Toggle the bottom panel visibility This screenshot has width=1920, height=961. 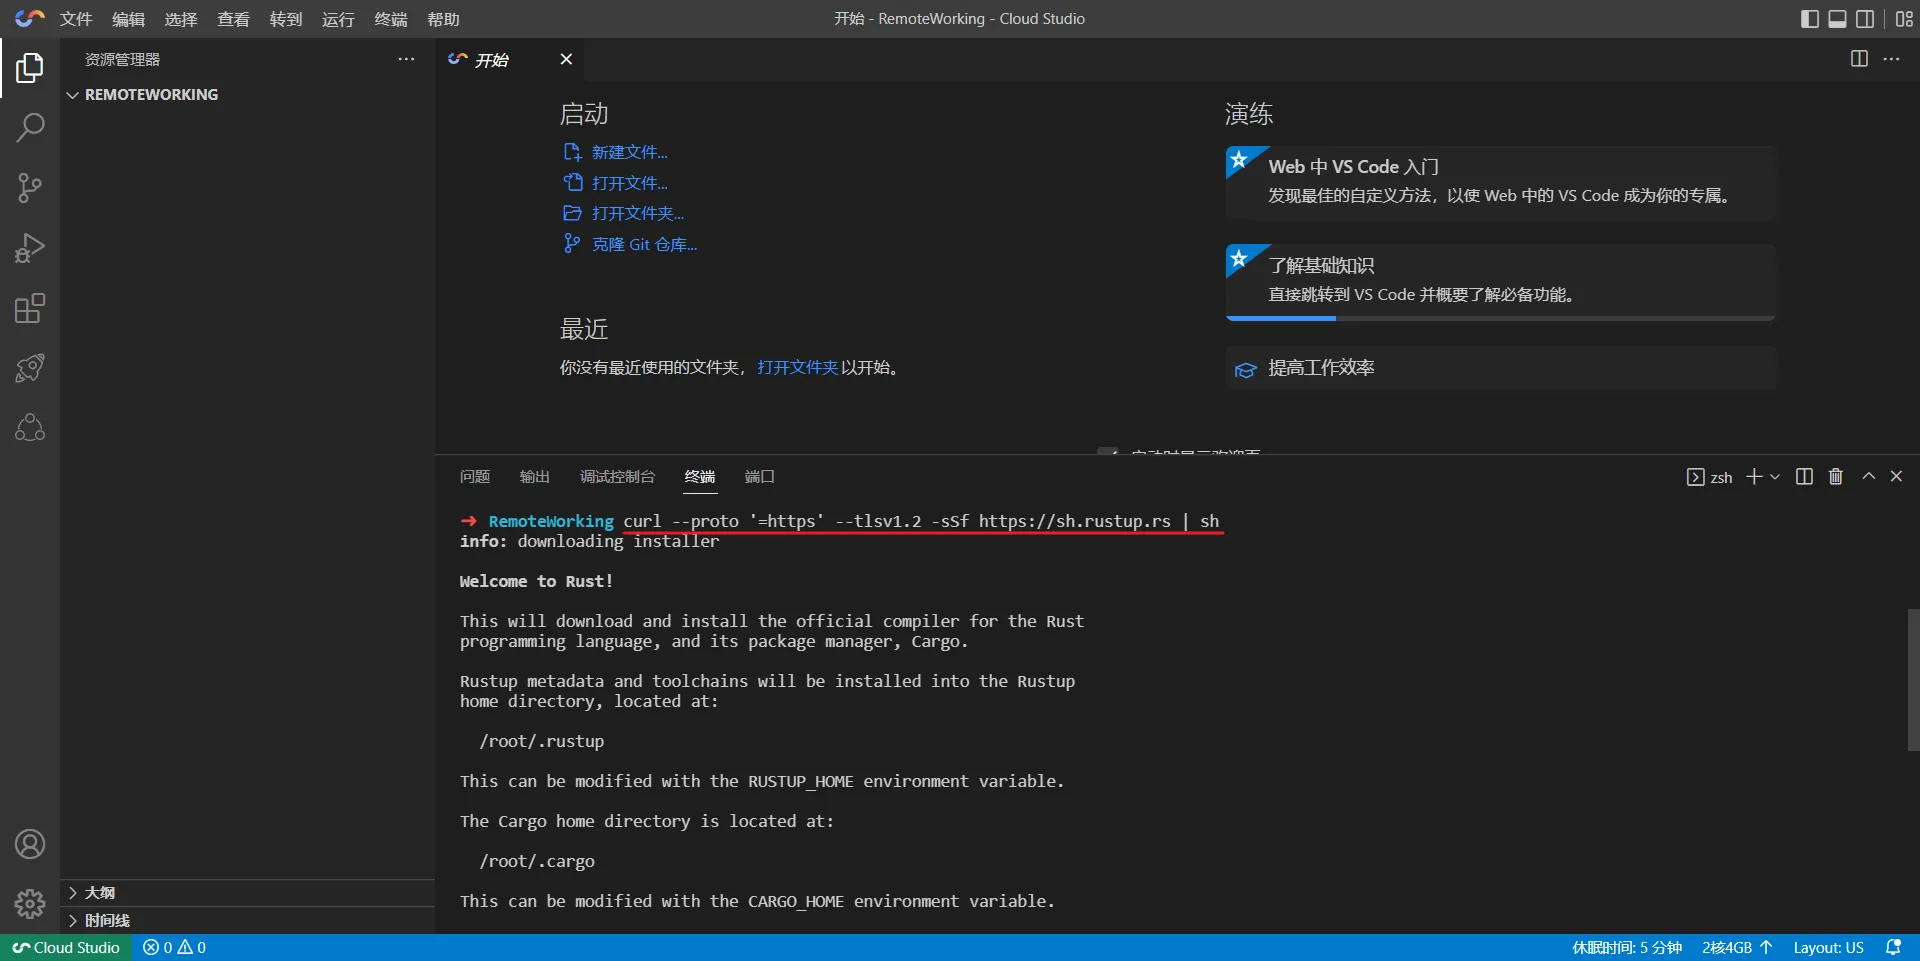pyautogui.click(x=1838, y=18)
